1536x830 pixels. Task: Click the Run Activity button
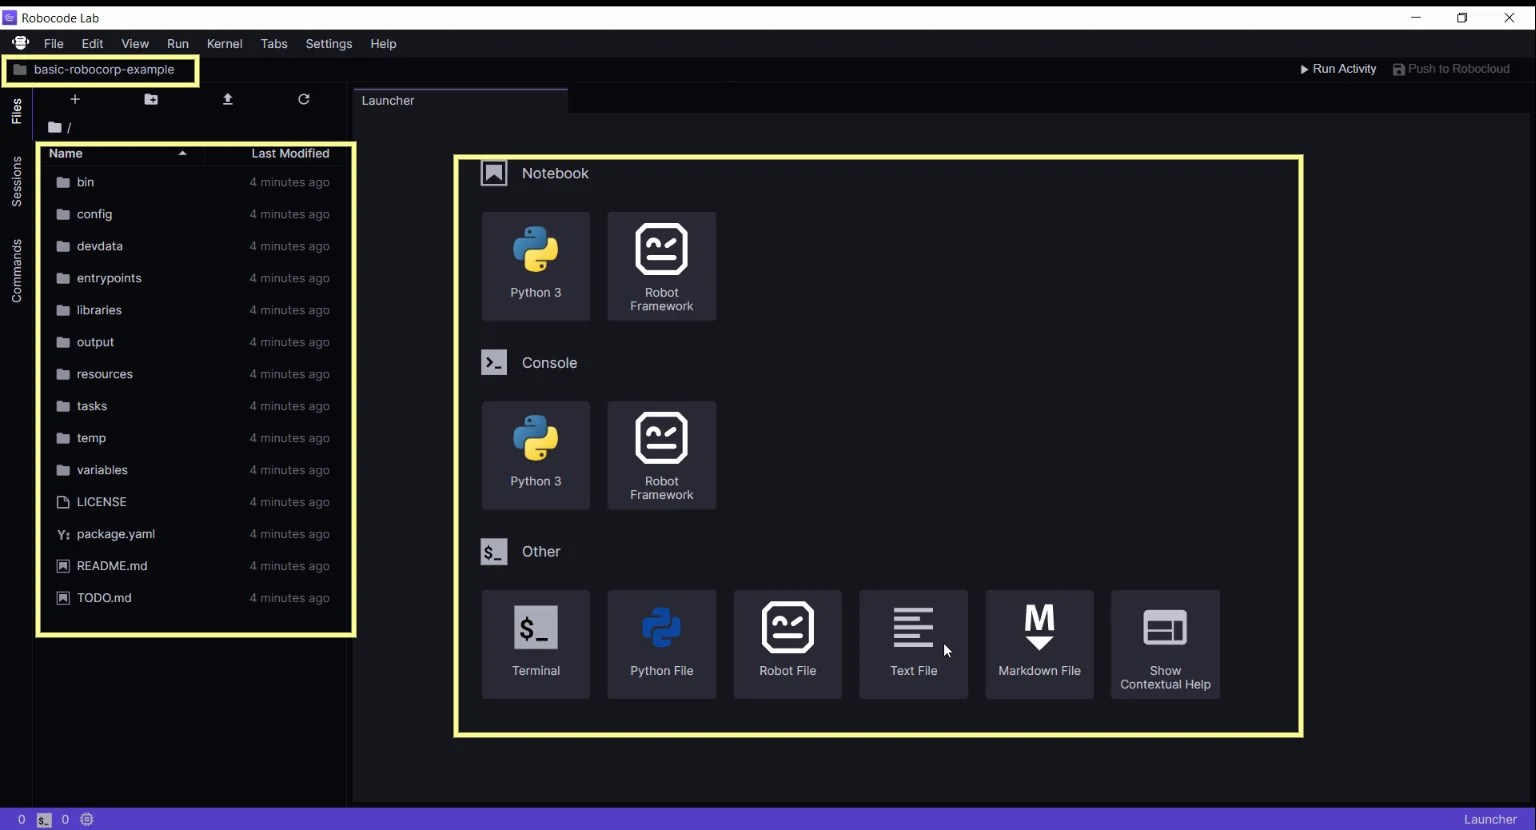1338,69
